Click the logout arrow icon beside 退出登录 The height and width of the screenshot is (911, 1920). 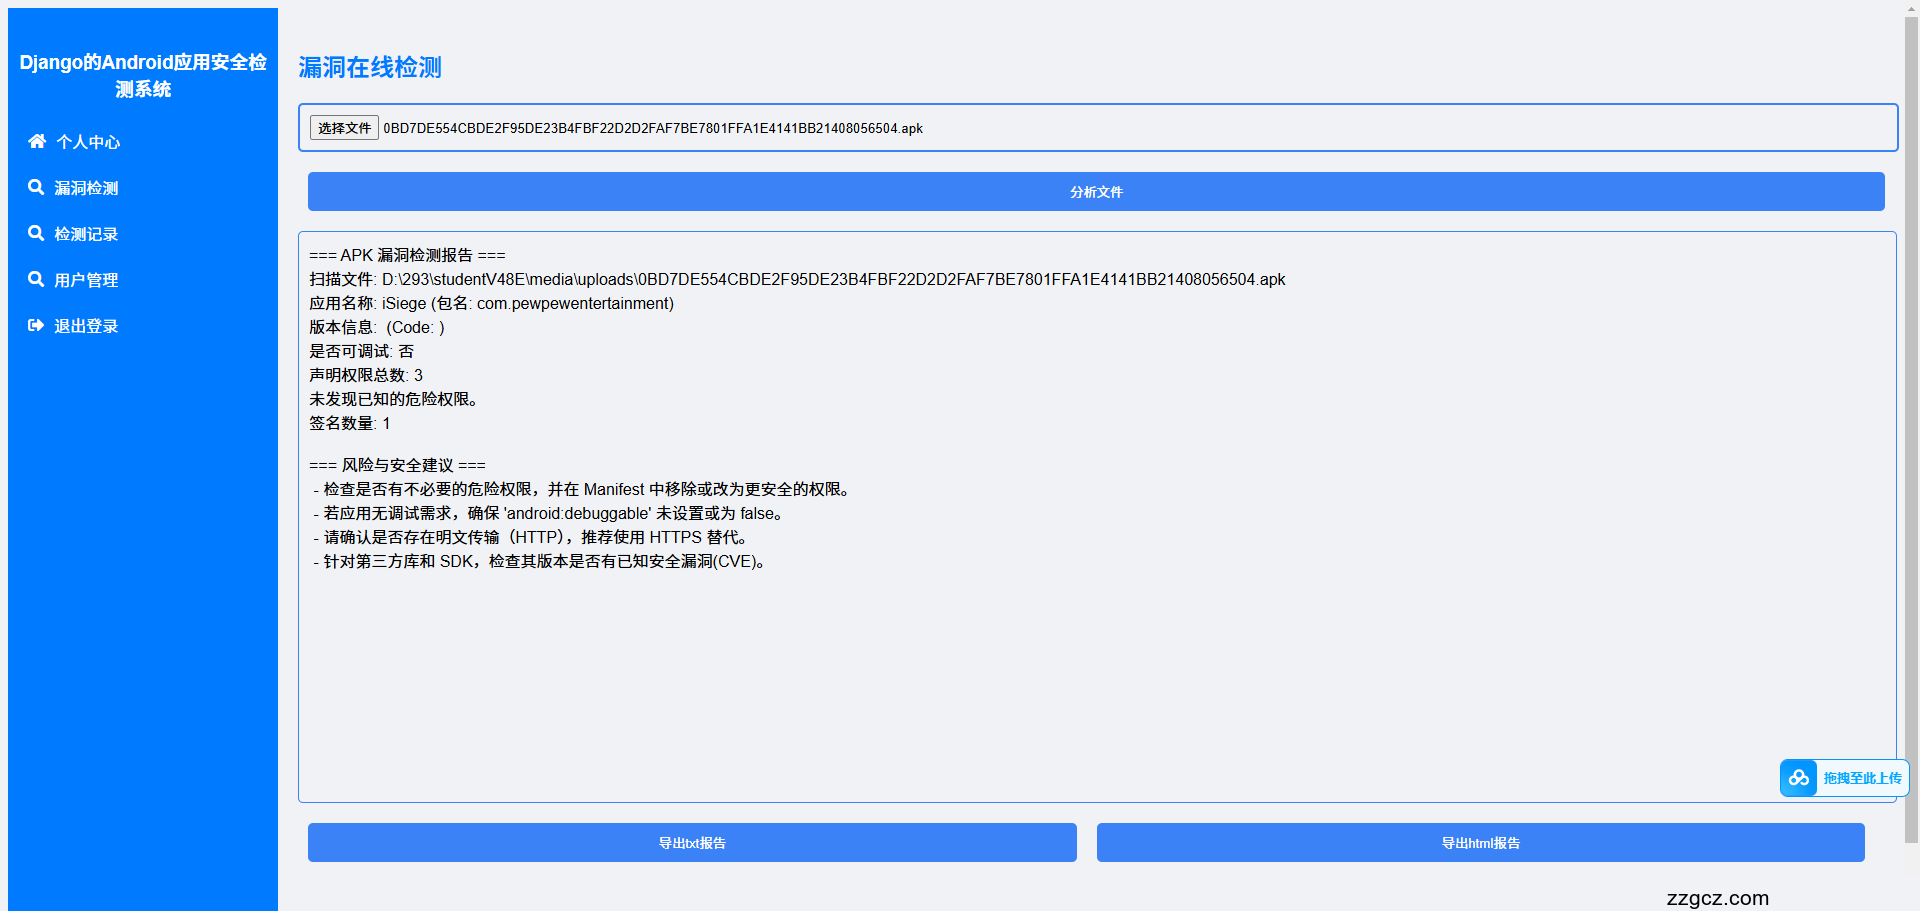37,325
